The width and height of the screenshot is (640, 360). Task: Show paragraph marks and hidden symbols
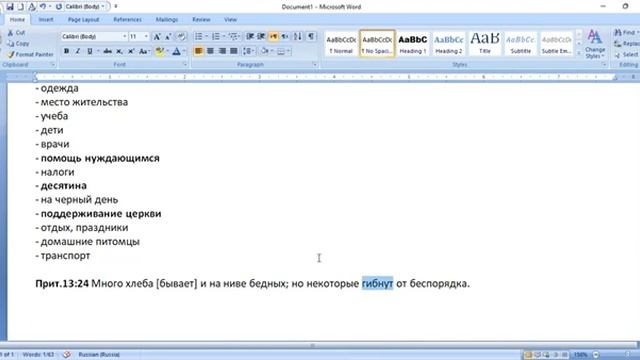point(311,37)
